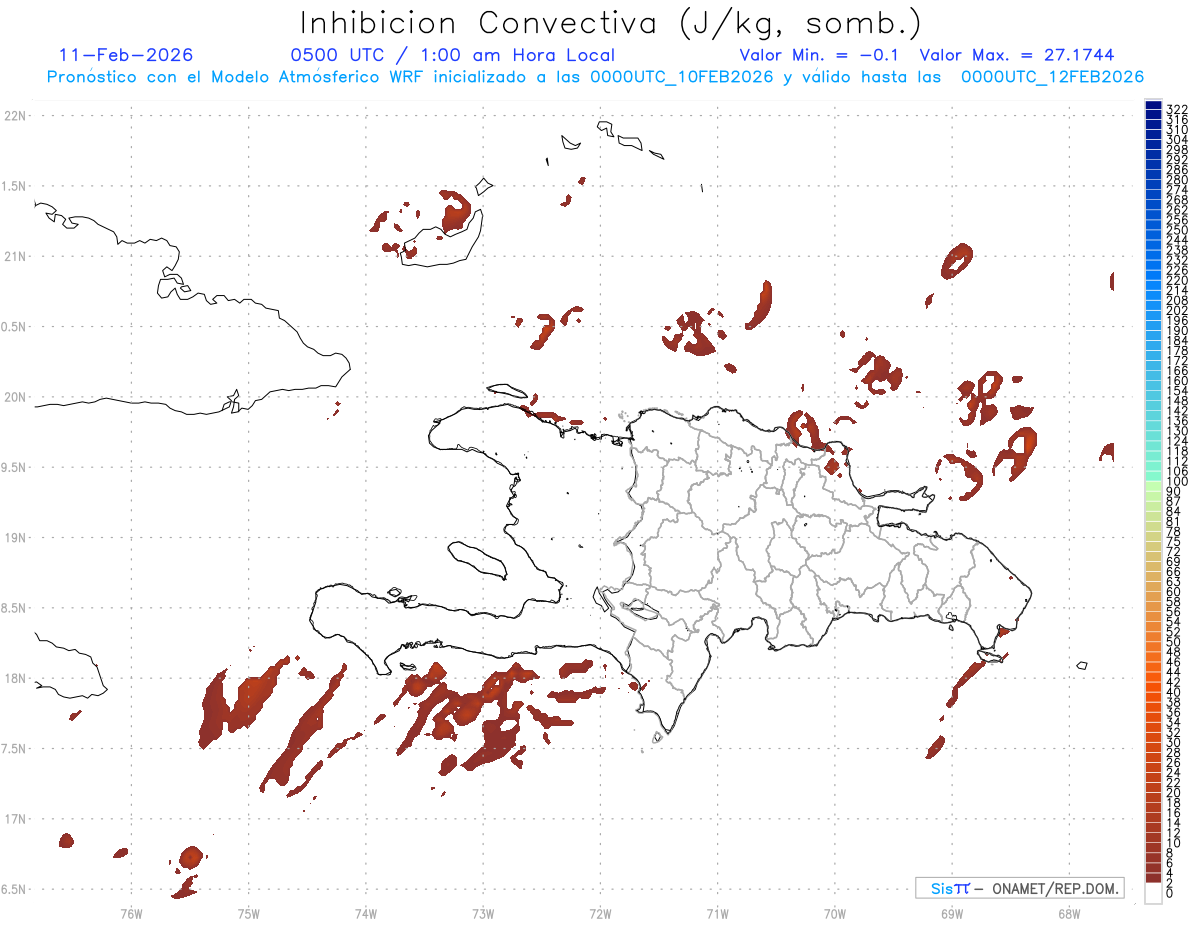This screenshot has width=1200, height=927.
Task: Click the '70W' longitude label
Action: (835, 913)
